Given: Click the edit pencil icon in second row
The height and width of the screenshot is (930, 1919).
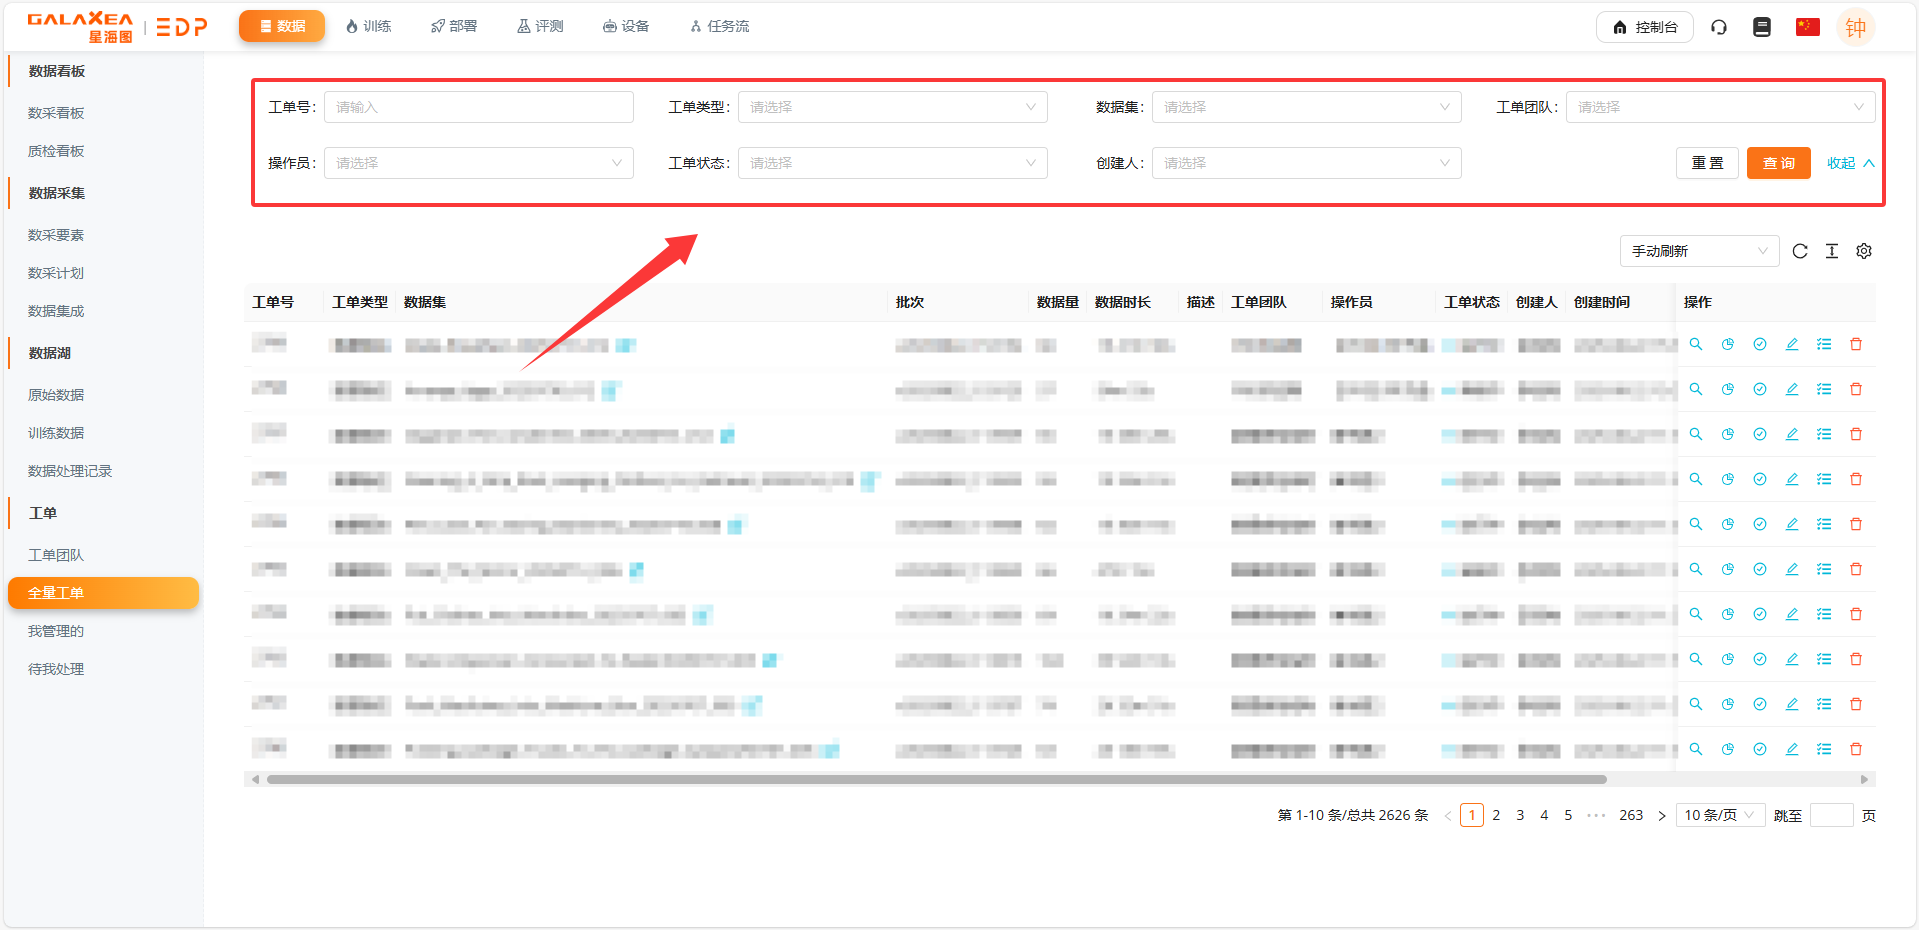Looking at the screenshot, I should [1792, 389].
